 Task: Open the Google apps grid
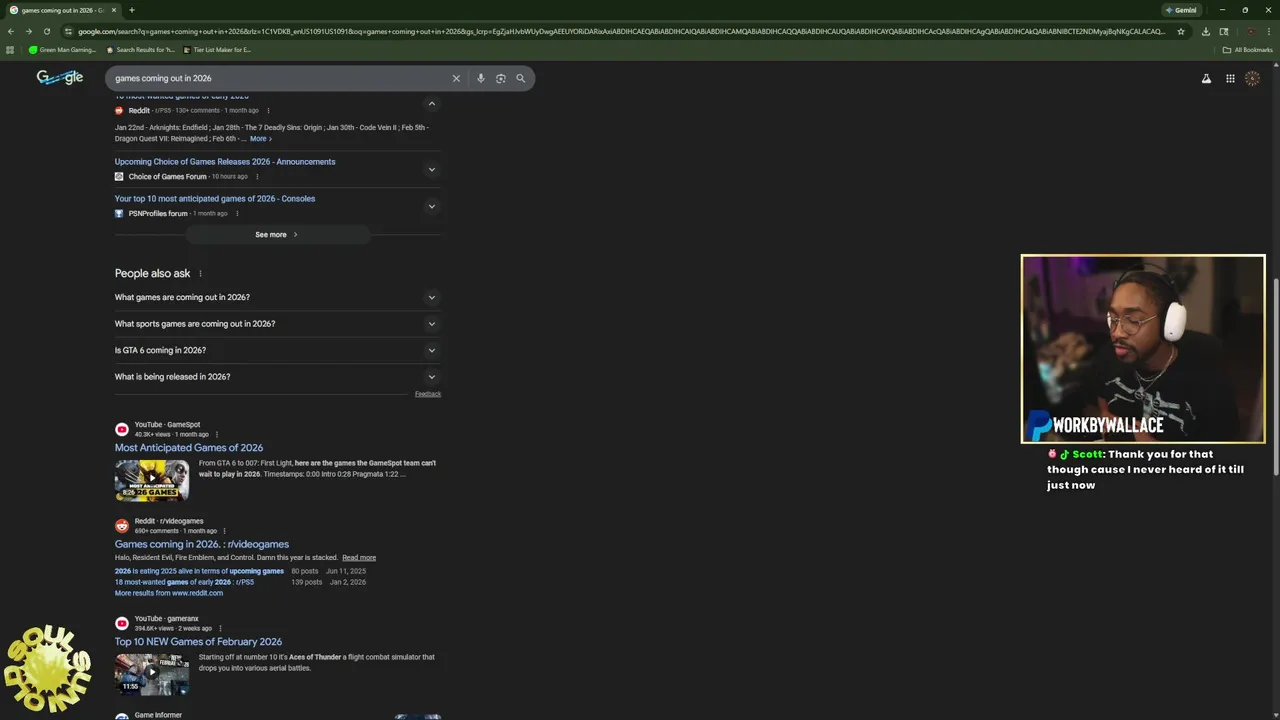1230,78
